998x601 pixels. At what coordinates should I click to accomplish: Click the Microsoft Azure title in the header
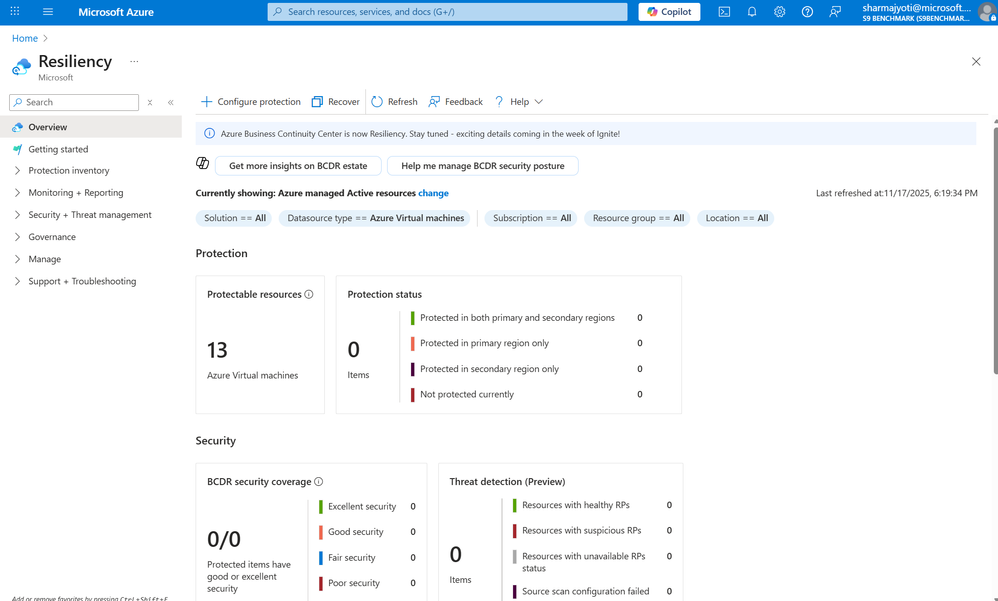click(x=116, y=11)
